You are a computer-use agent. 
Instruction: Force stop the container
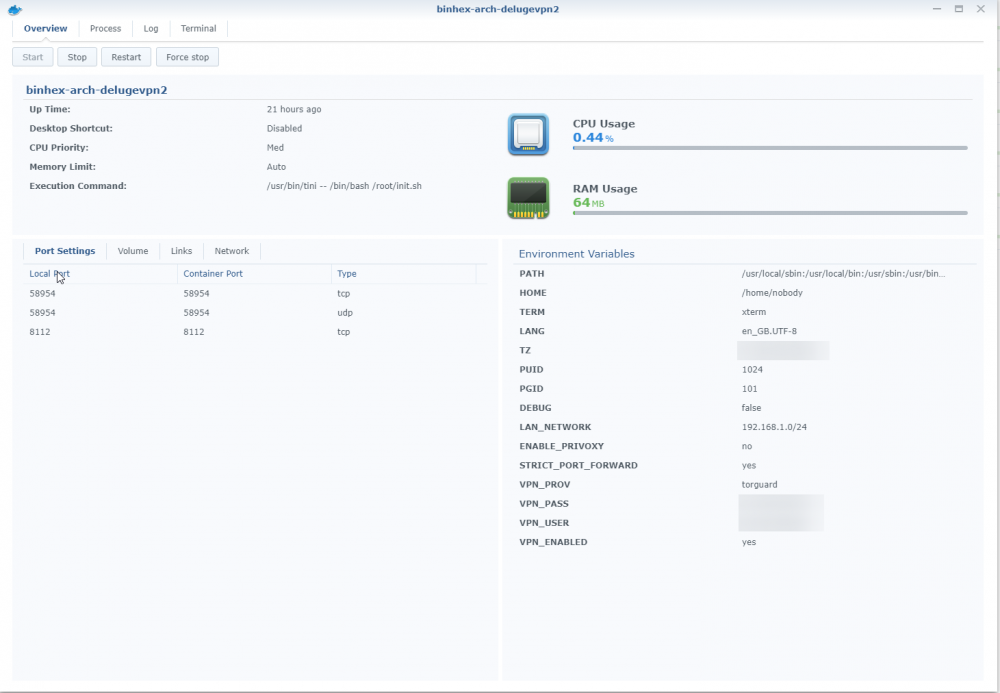pos(188,57)
